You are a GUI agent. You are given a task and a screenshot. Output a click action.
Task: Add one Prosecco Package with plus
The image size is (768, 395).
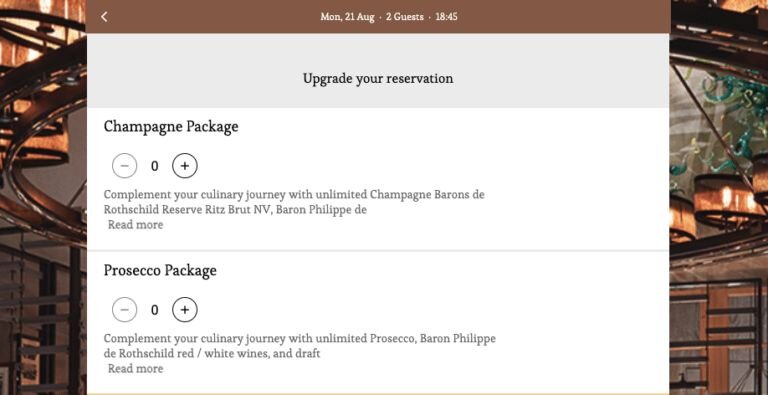click(x=185, y=310)
